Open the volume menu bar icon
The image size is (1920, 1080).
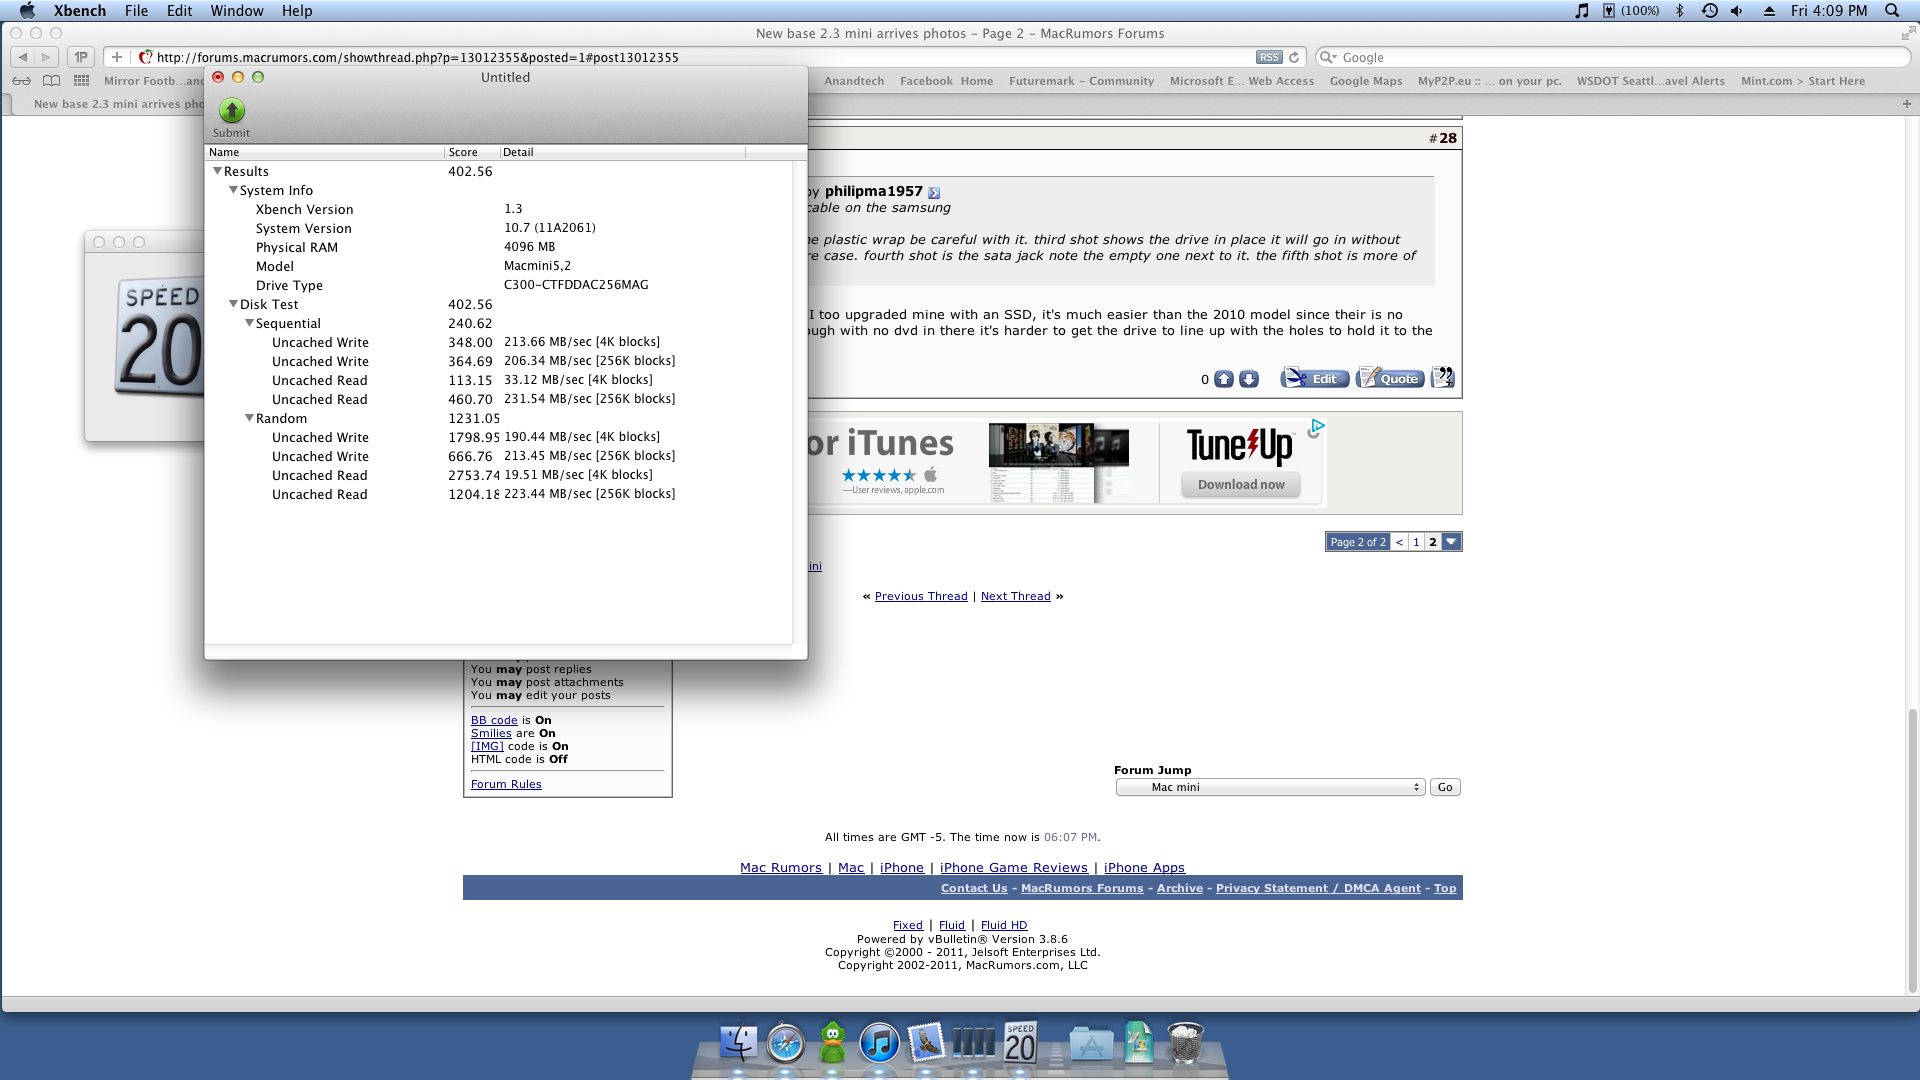pyautogui.click(x=1737, y=11)
